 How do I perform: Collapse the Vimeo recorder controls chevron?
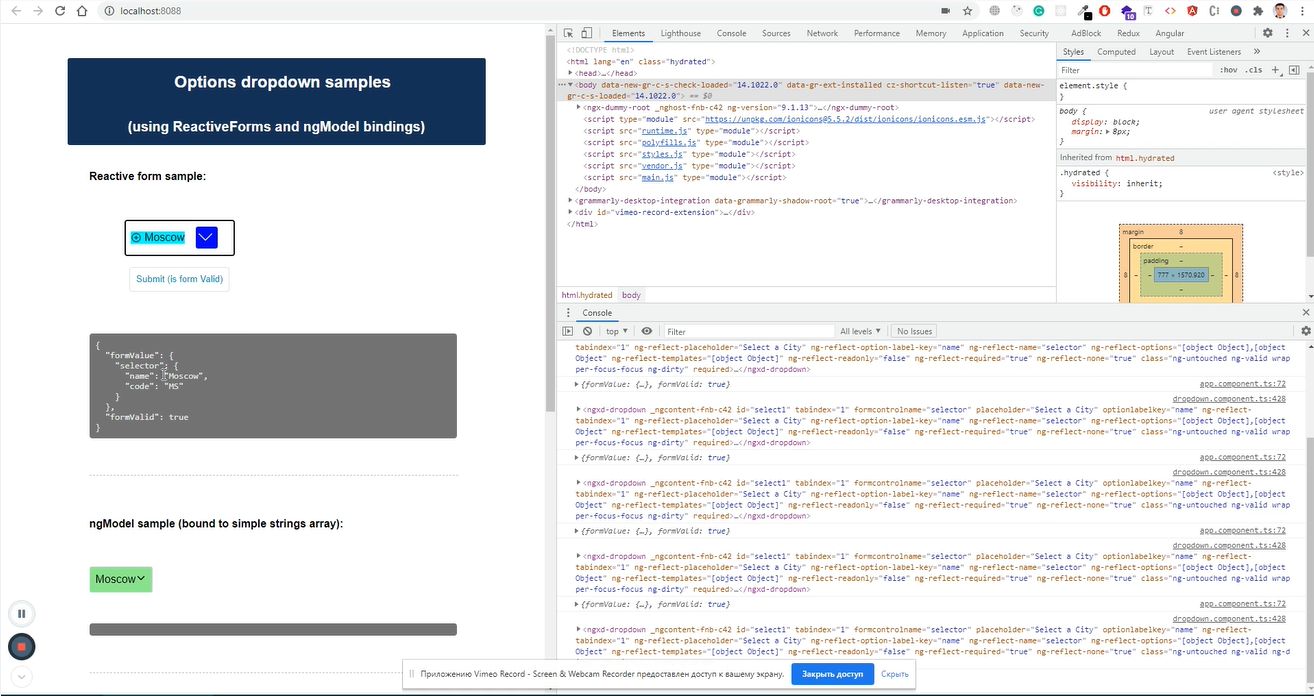tap(21, 677)
